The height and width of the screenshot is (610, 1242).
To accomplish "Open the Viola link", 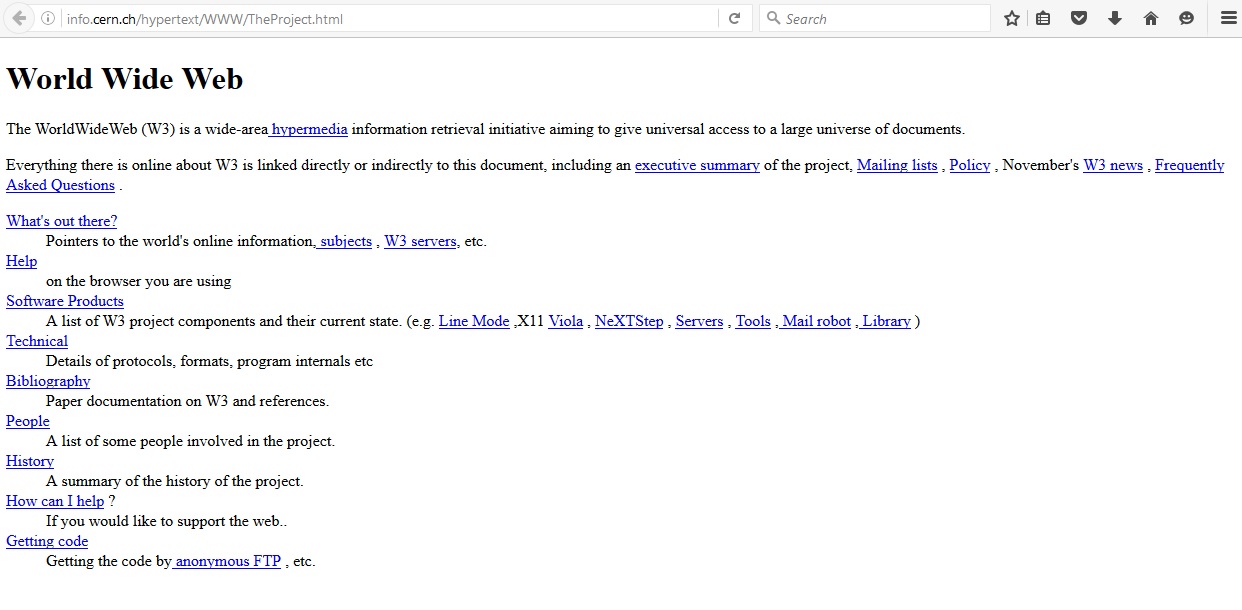I will (x=565, y=321).
